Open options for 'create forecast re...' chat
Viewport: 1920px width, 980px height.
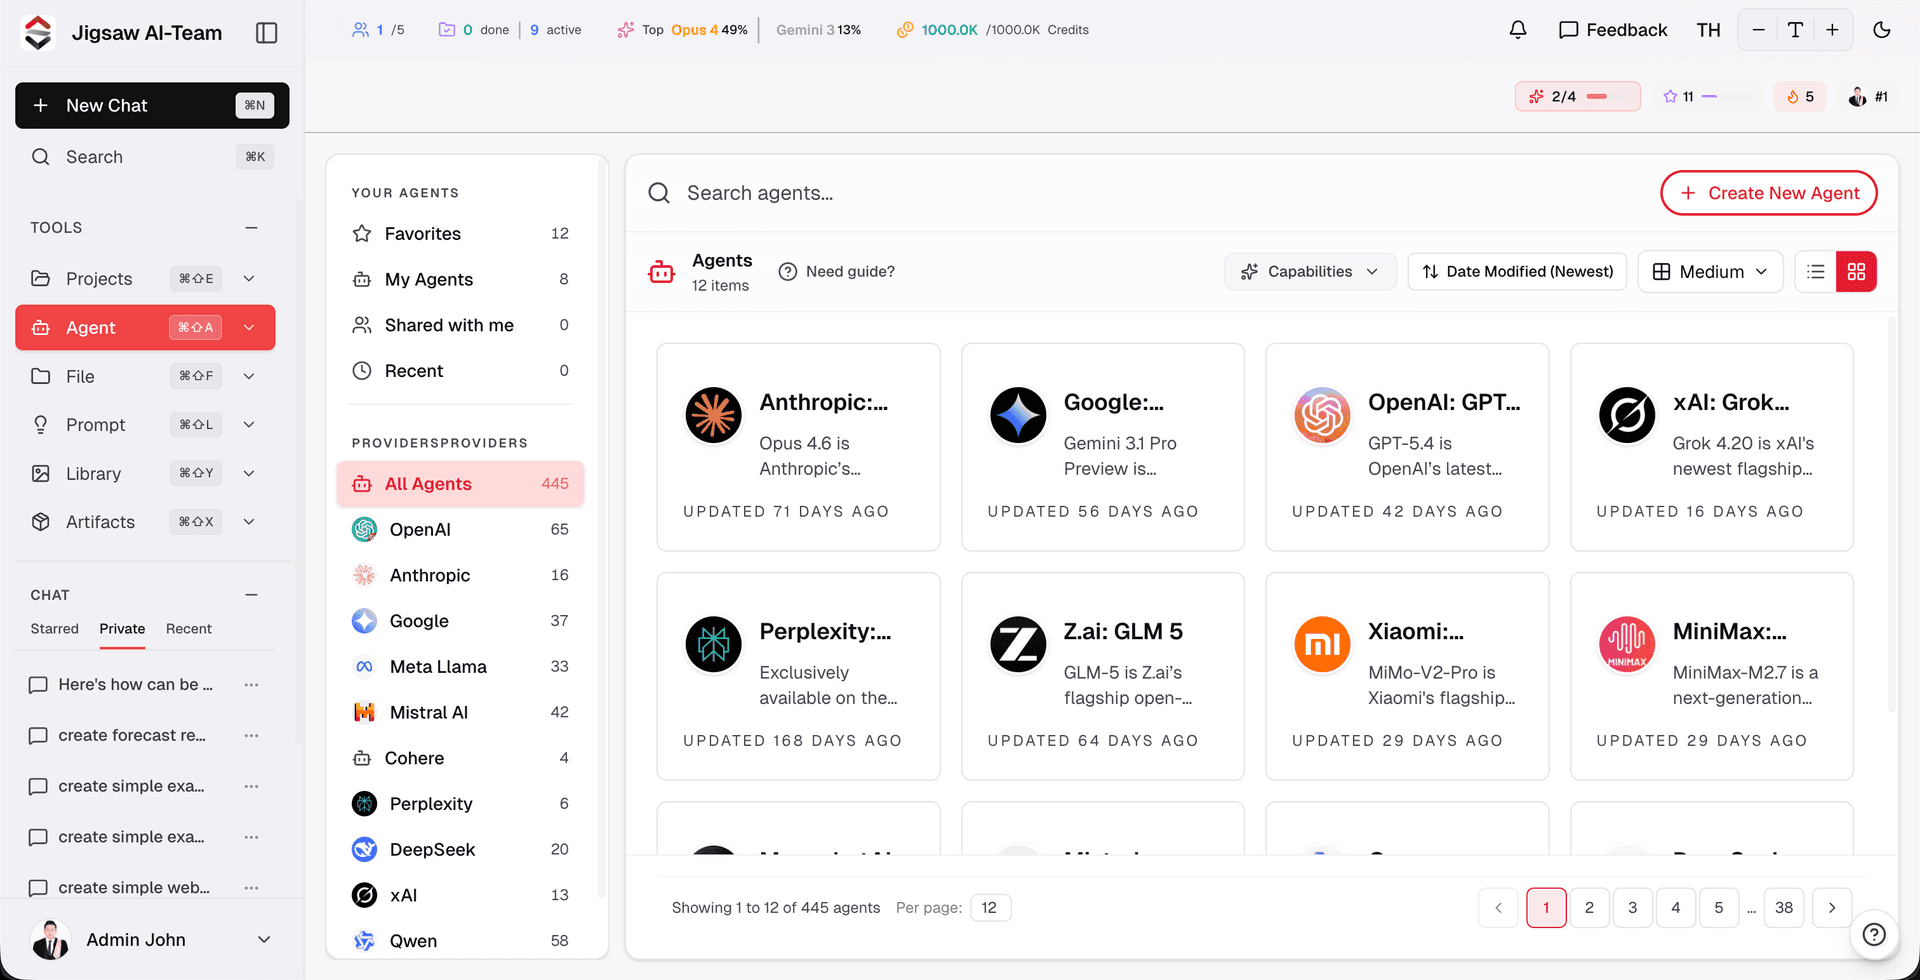pos(251,736)
